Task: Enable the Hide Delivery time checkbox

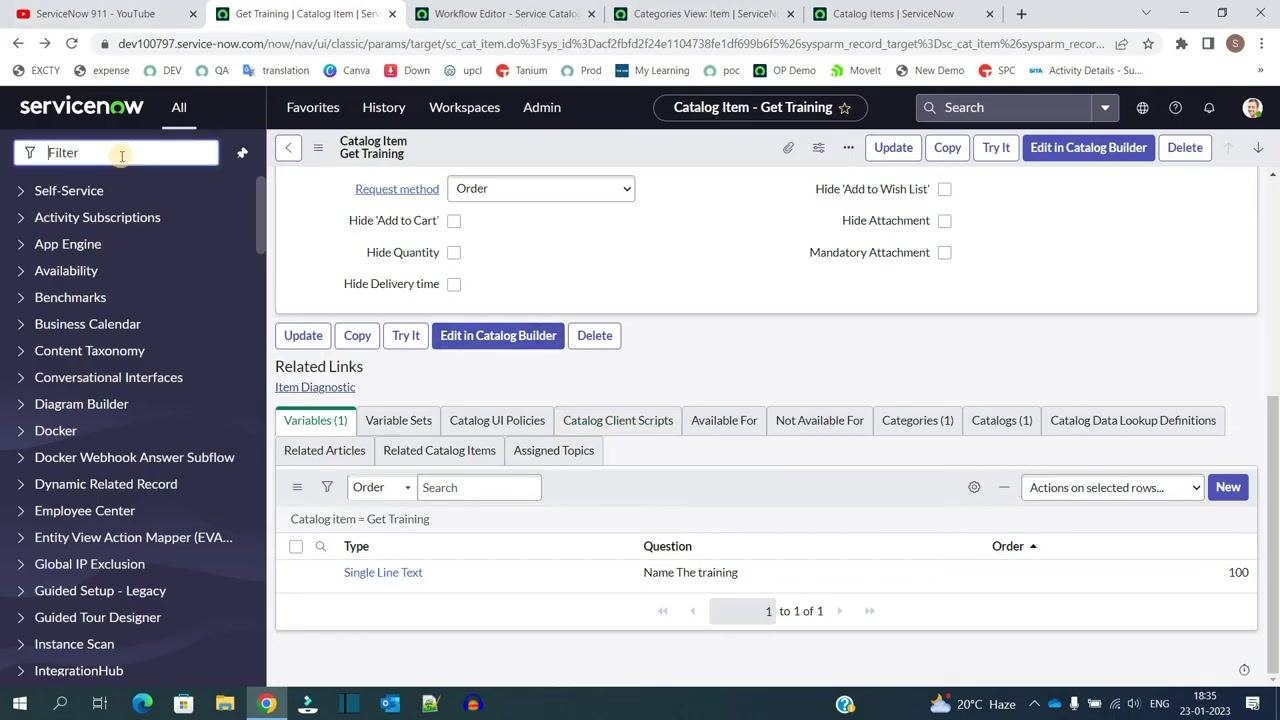Action: [454, 284]
